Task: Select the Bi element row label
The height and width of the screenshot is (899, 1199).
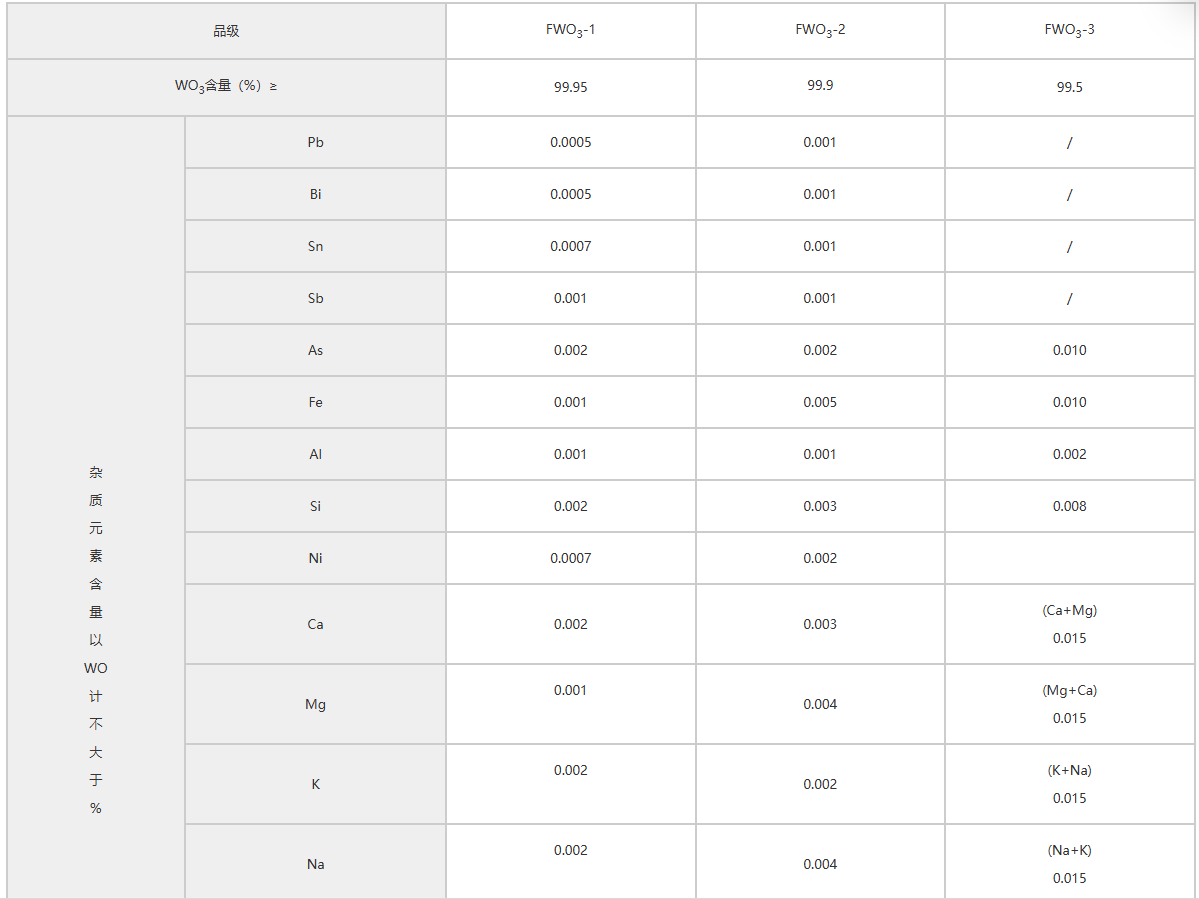Action: 315,194
